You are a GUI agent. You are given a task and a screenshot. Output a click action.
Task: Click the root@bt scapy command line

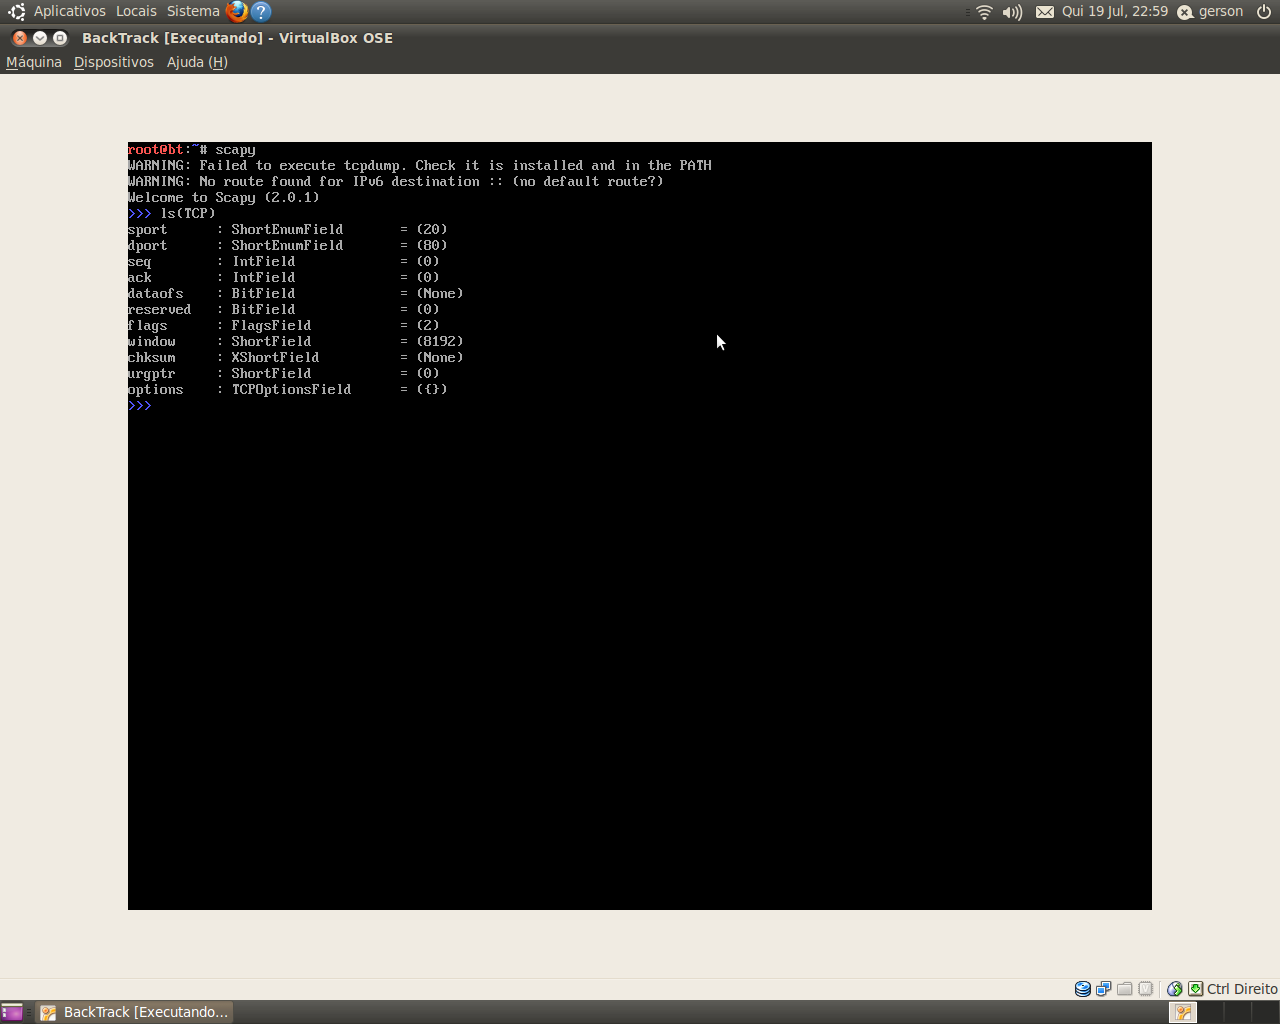[x=192, y=149]
